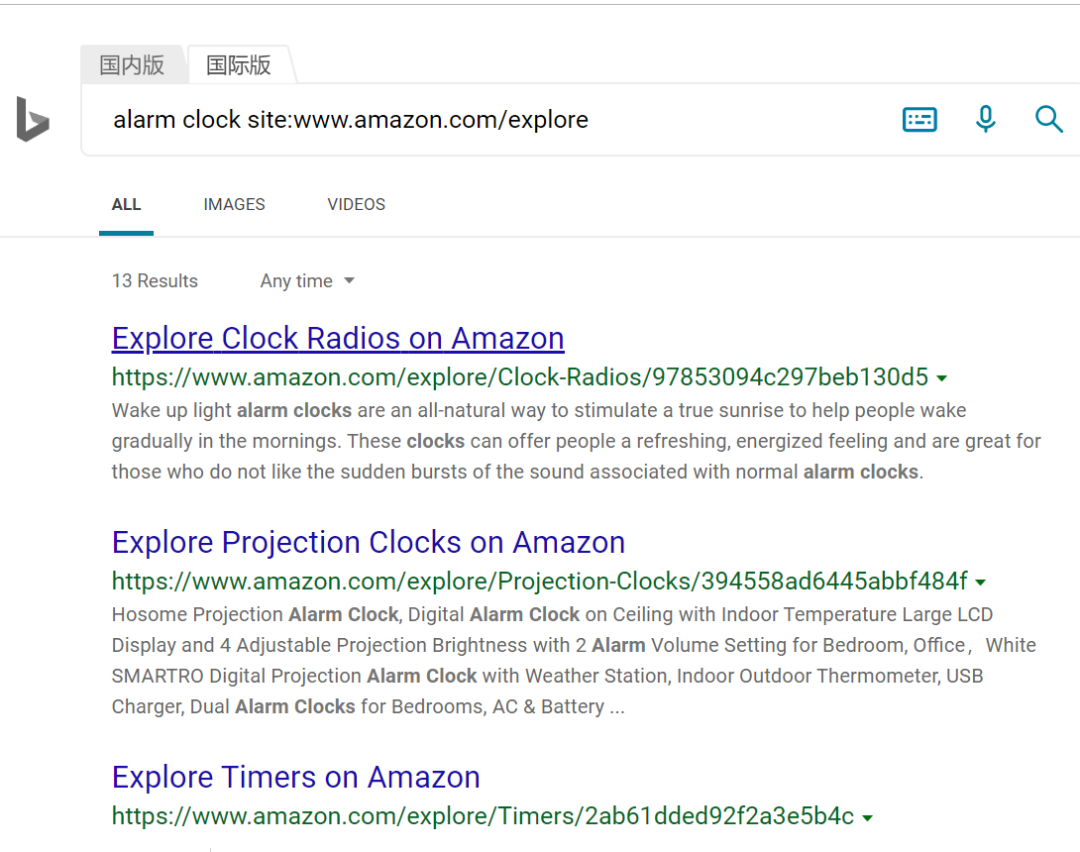Switch to the 国内版 tab
Screen dimensions: 1080x852
(132, 65)
